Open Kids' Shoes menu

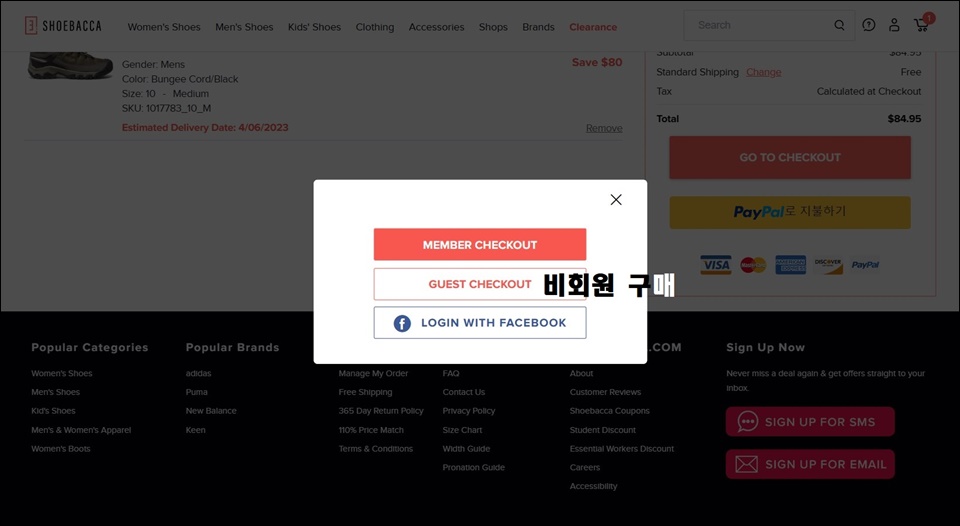pos(314,27)
